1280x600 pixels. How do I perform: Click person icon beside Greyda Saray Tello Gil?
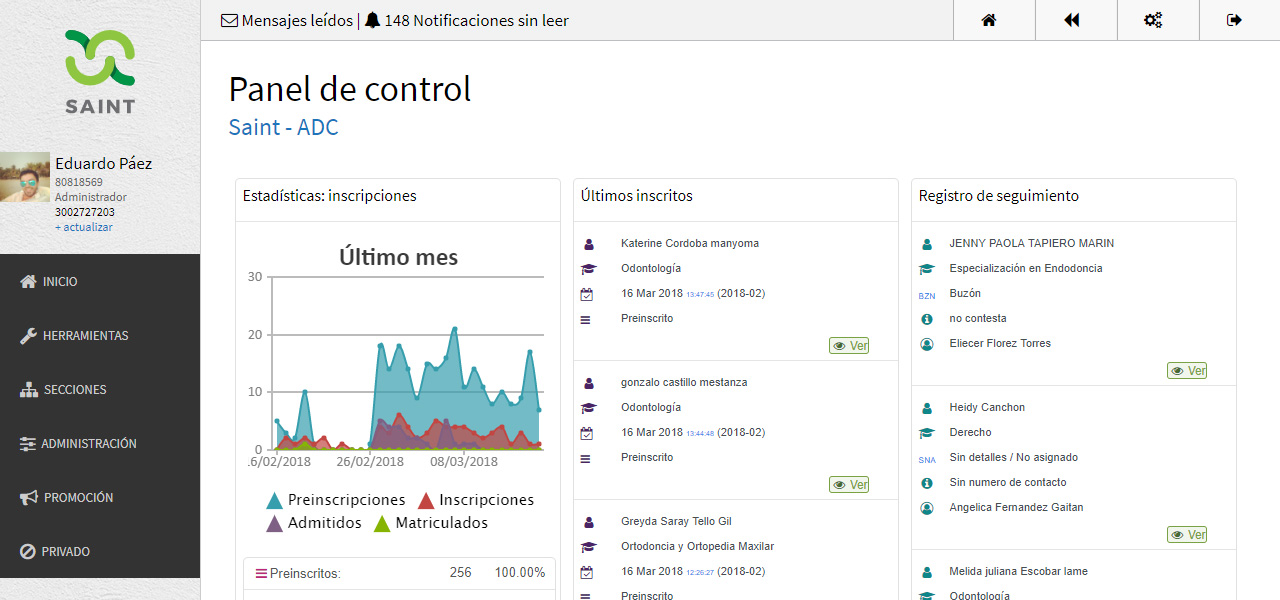coord(588,522)
